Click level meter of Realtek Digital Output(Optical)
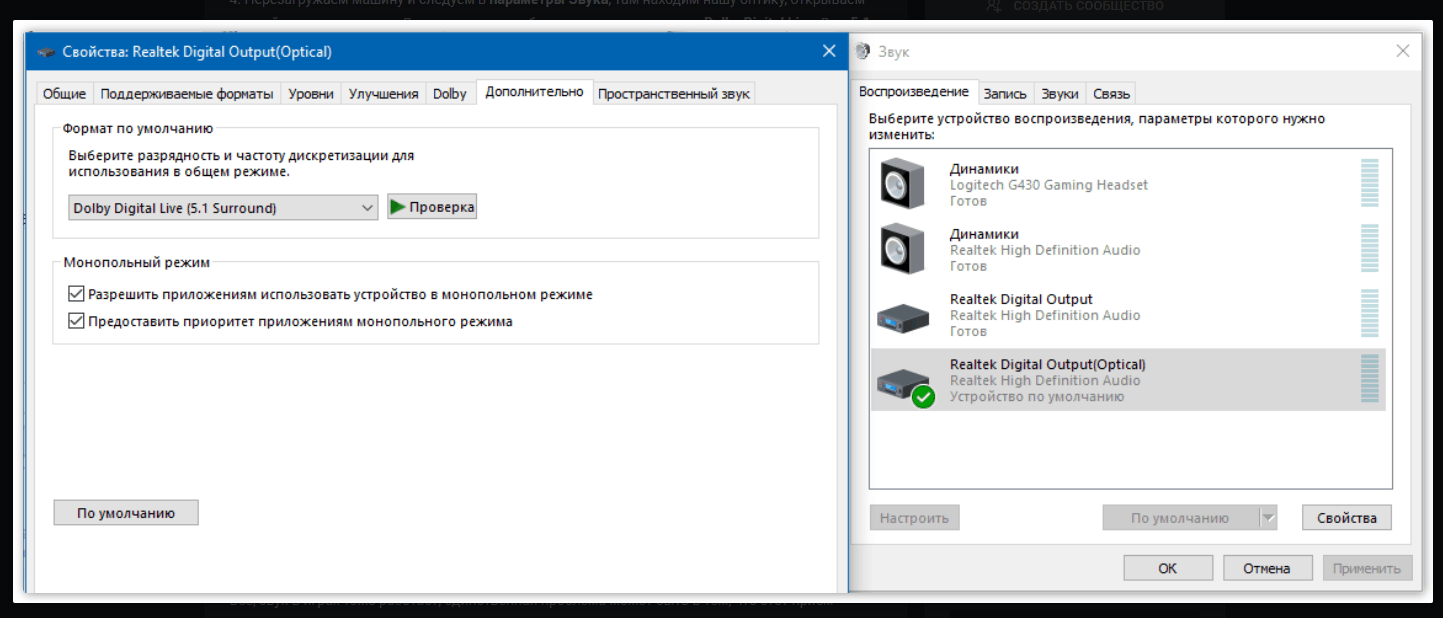 (1370, 378)
